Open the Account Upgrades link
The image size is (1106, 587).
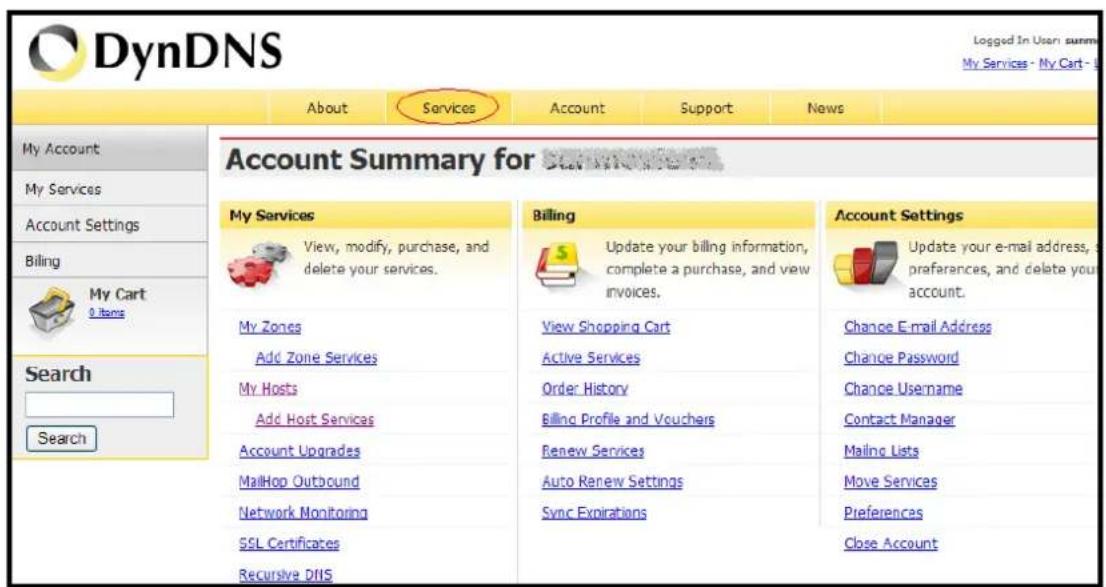tap(300, 451)
